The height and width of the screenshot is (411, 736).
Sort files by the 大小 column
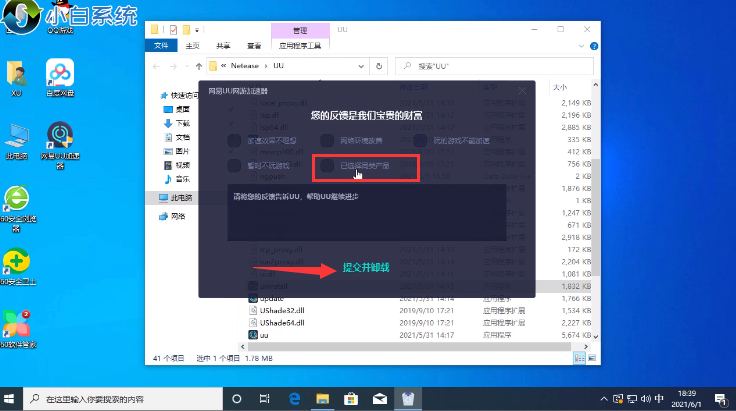(x=560, y=87)
